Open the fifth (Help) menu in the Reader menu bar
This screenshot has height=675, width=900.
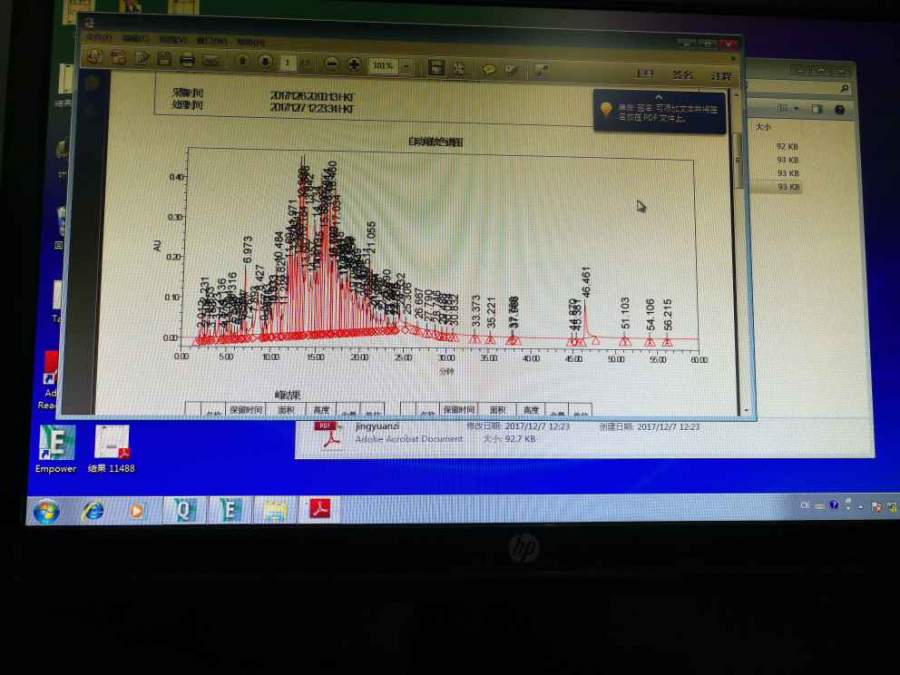[251, 41]
